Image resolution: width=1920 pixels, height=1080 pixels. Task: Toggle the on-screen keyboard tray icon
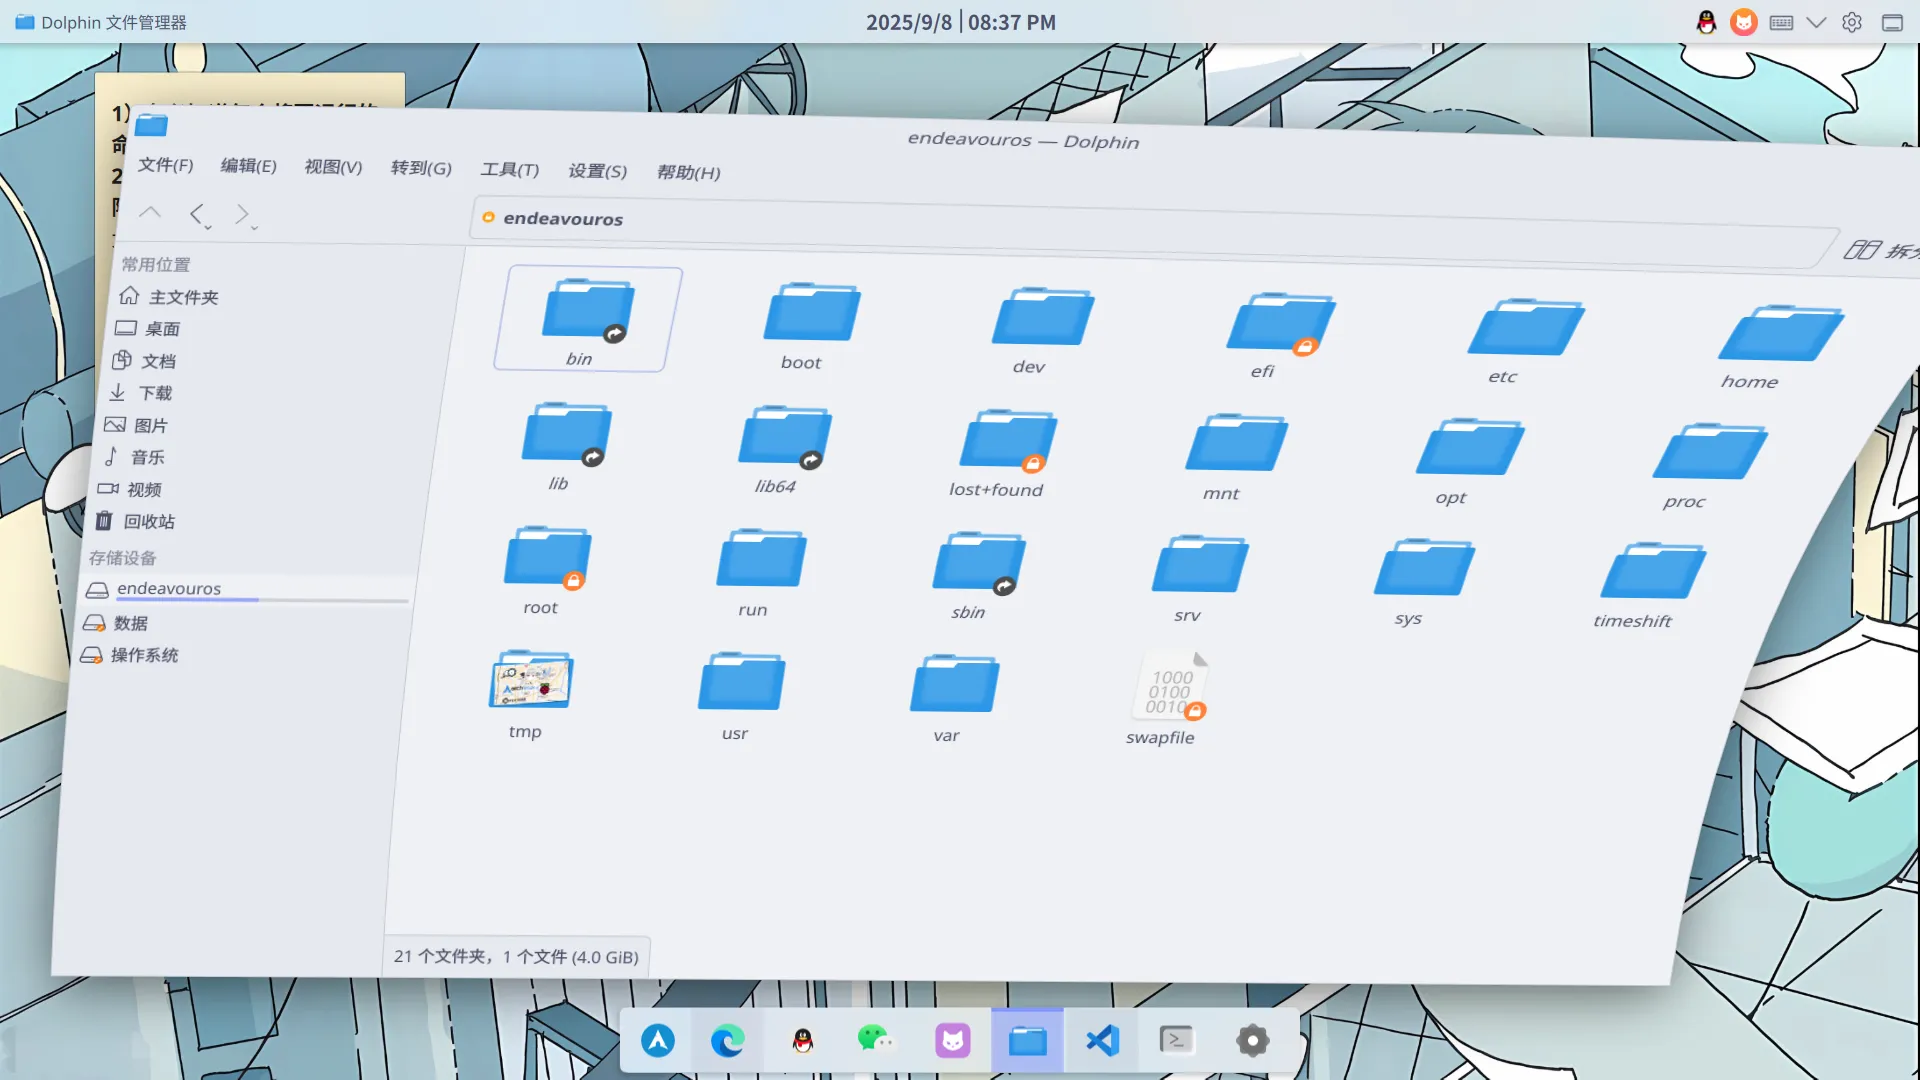(x=1781, y=22)
